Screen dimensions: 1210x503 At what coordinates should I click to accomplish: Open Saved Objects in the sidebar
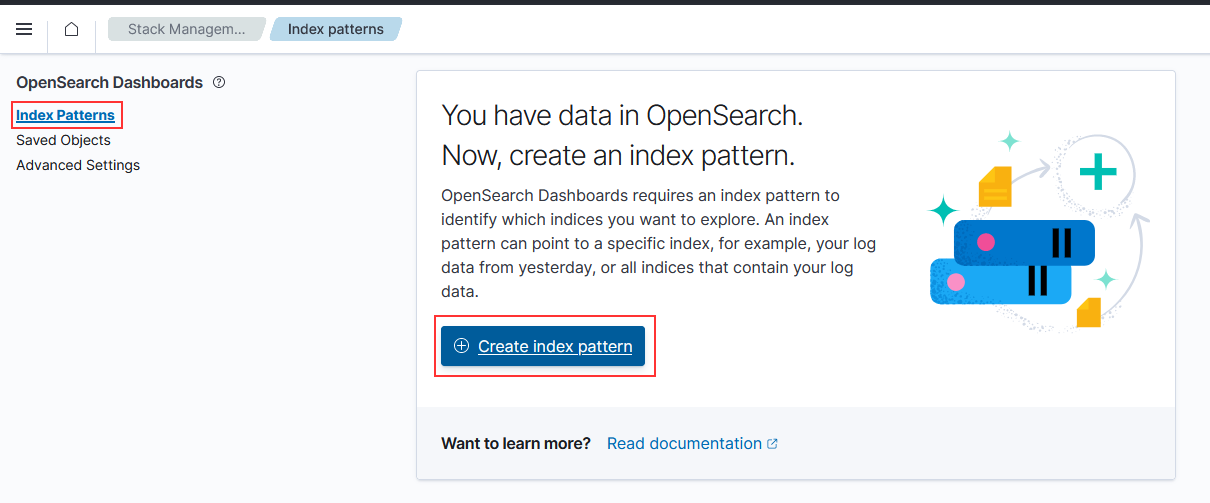(63, 140)
